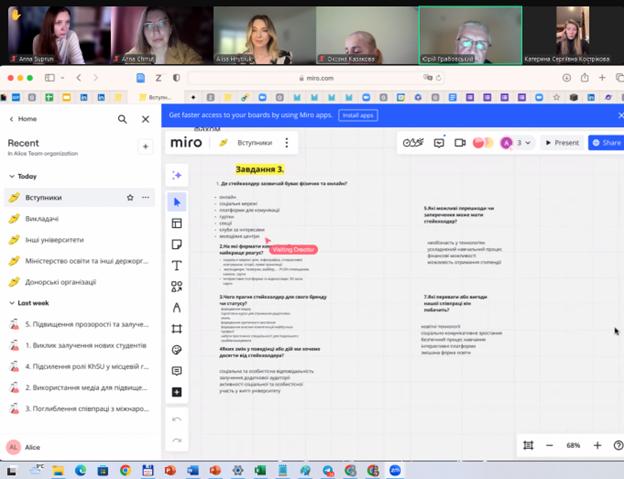Select the Miro AI sparkle tool
Screen dimensions: 624x479
177,175
